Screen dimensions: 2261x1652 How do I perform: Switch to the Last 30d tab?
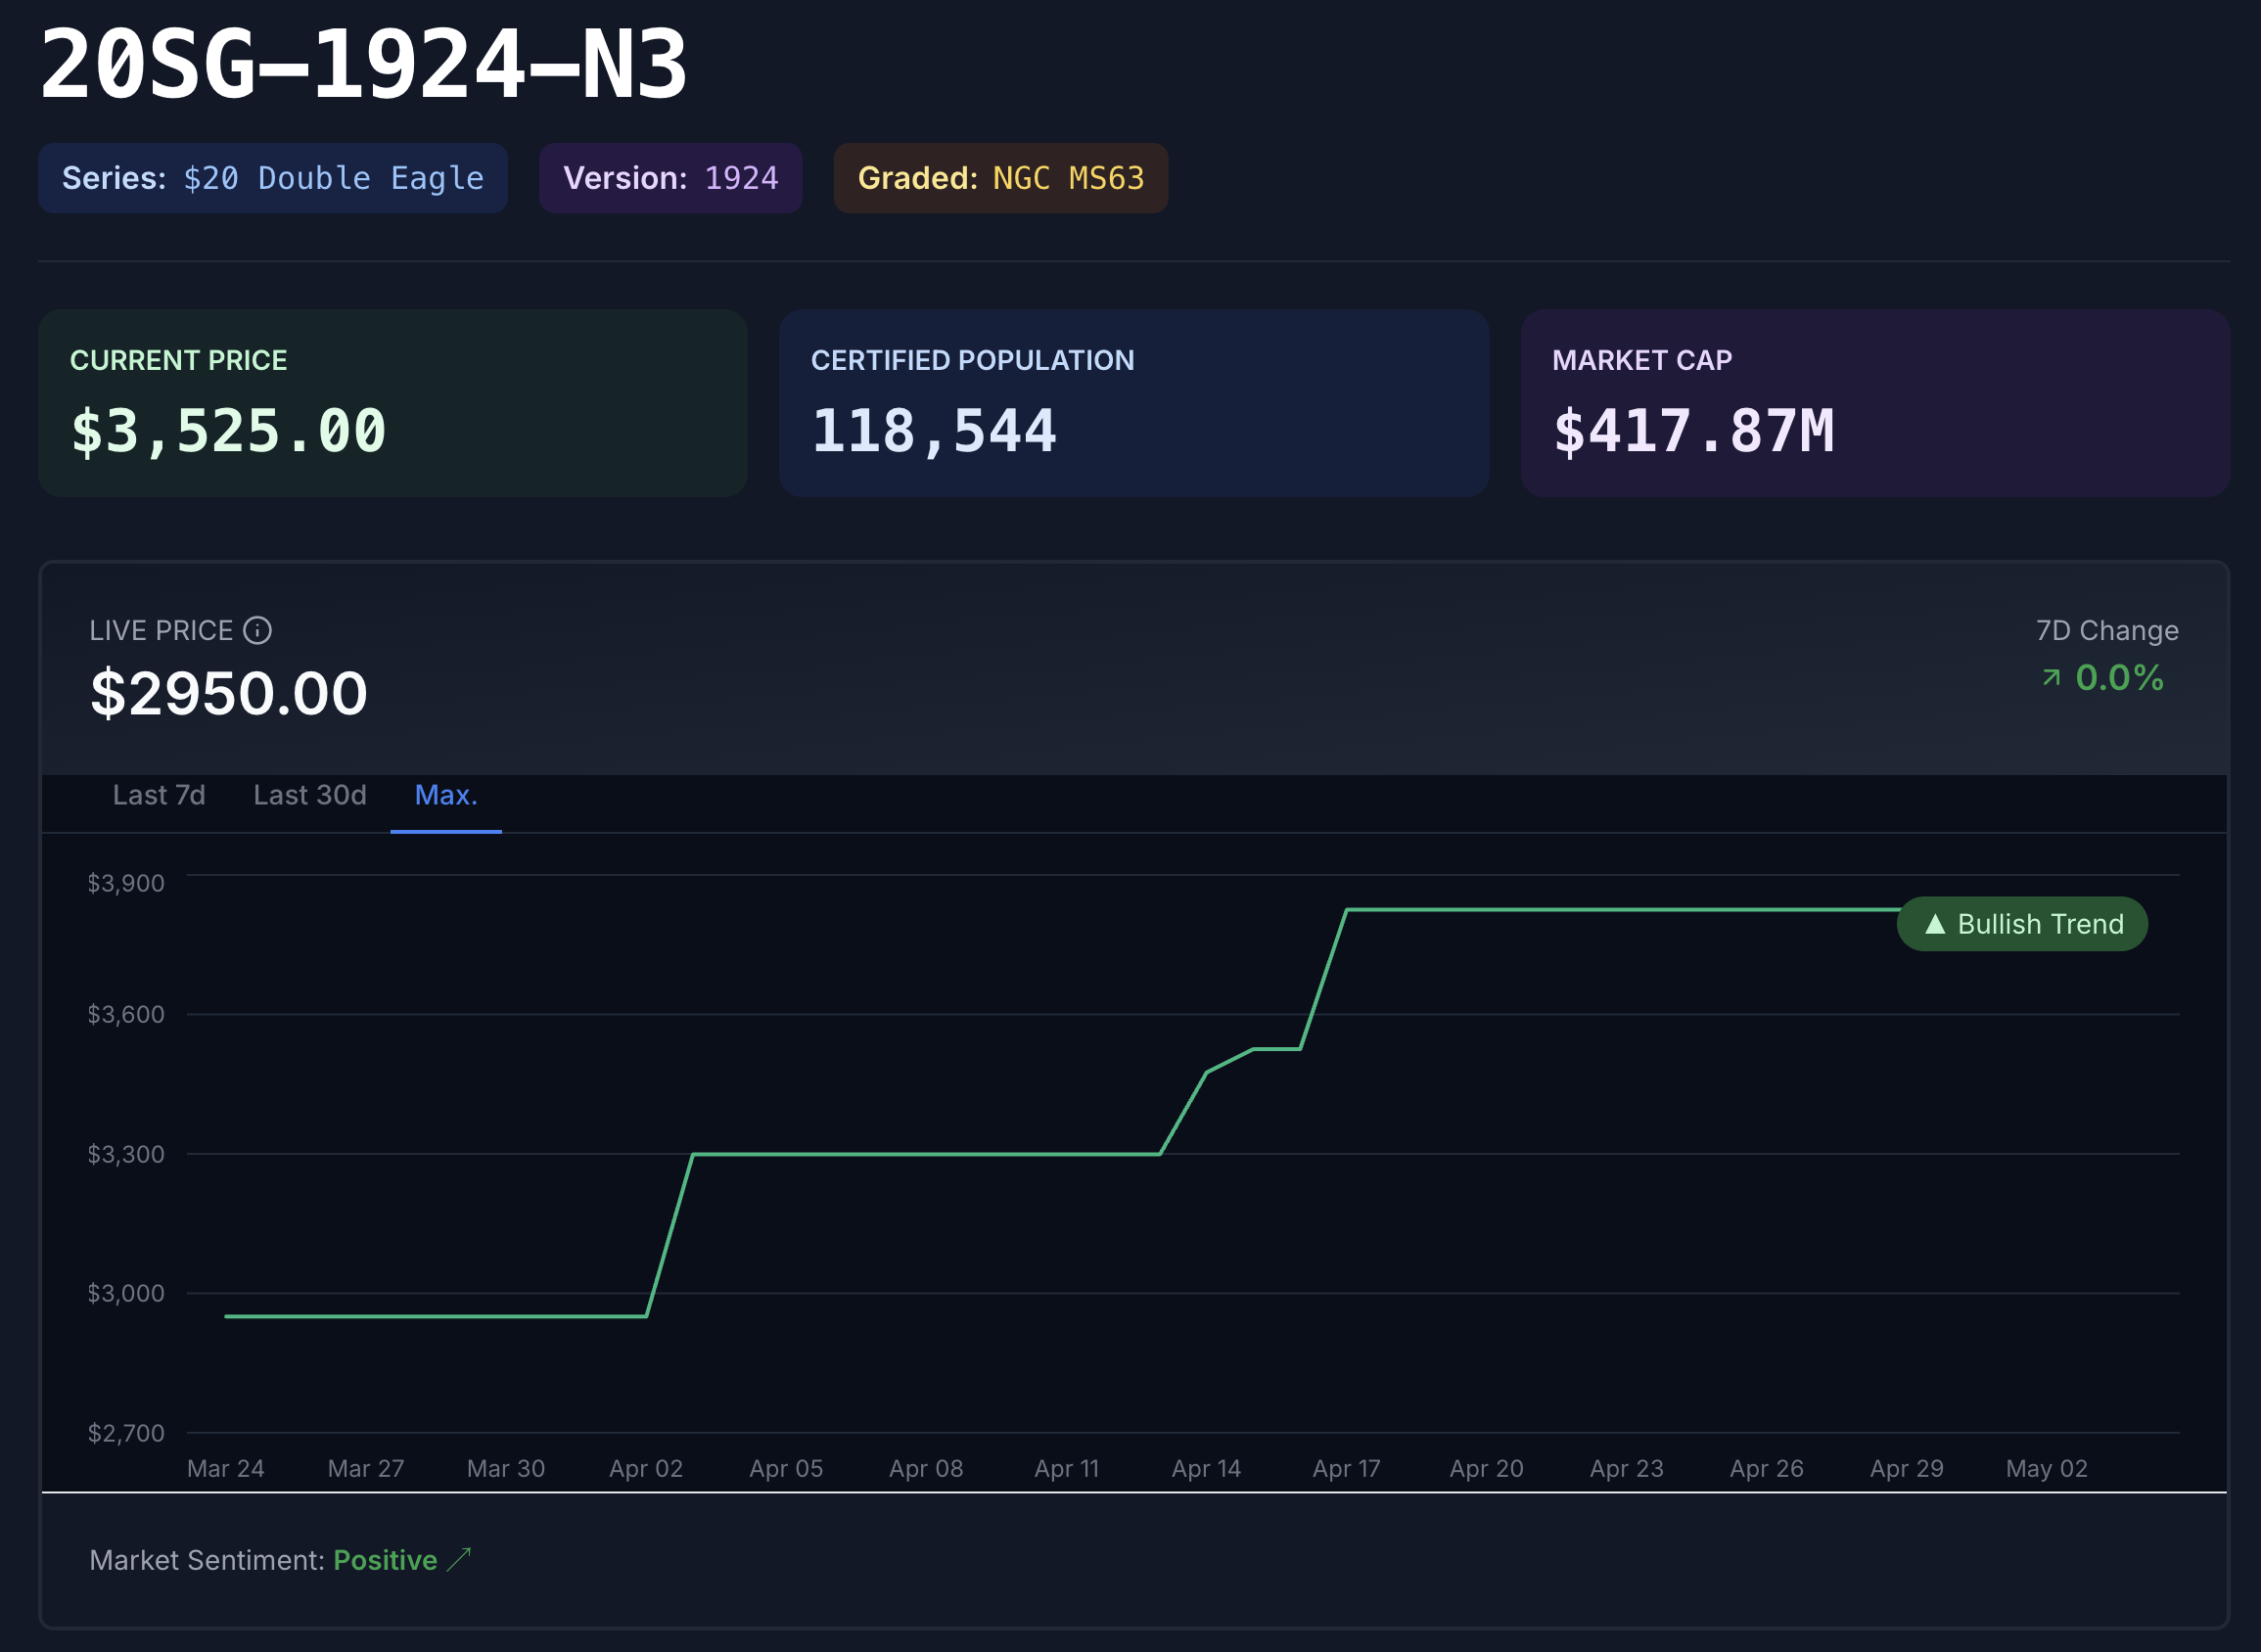tap(309, 795)
